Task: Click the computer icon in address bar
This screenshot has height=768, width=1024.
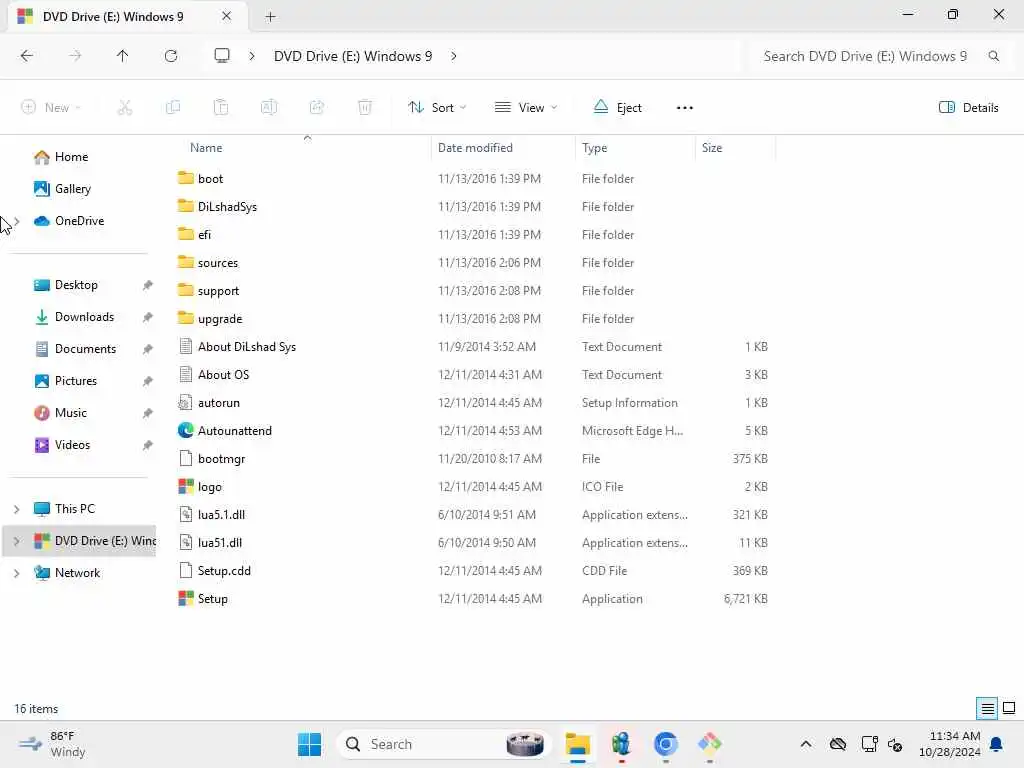Action: (222, 56)
